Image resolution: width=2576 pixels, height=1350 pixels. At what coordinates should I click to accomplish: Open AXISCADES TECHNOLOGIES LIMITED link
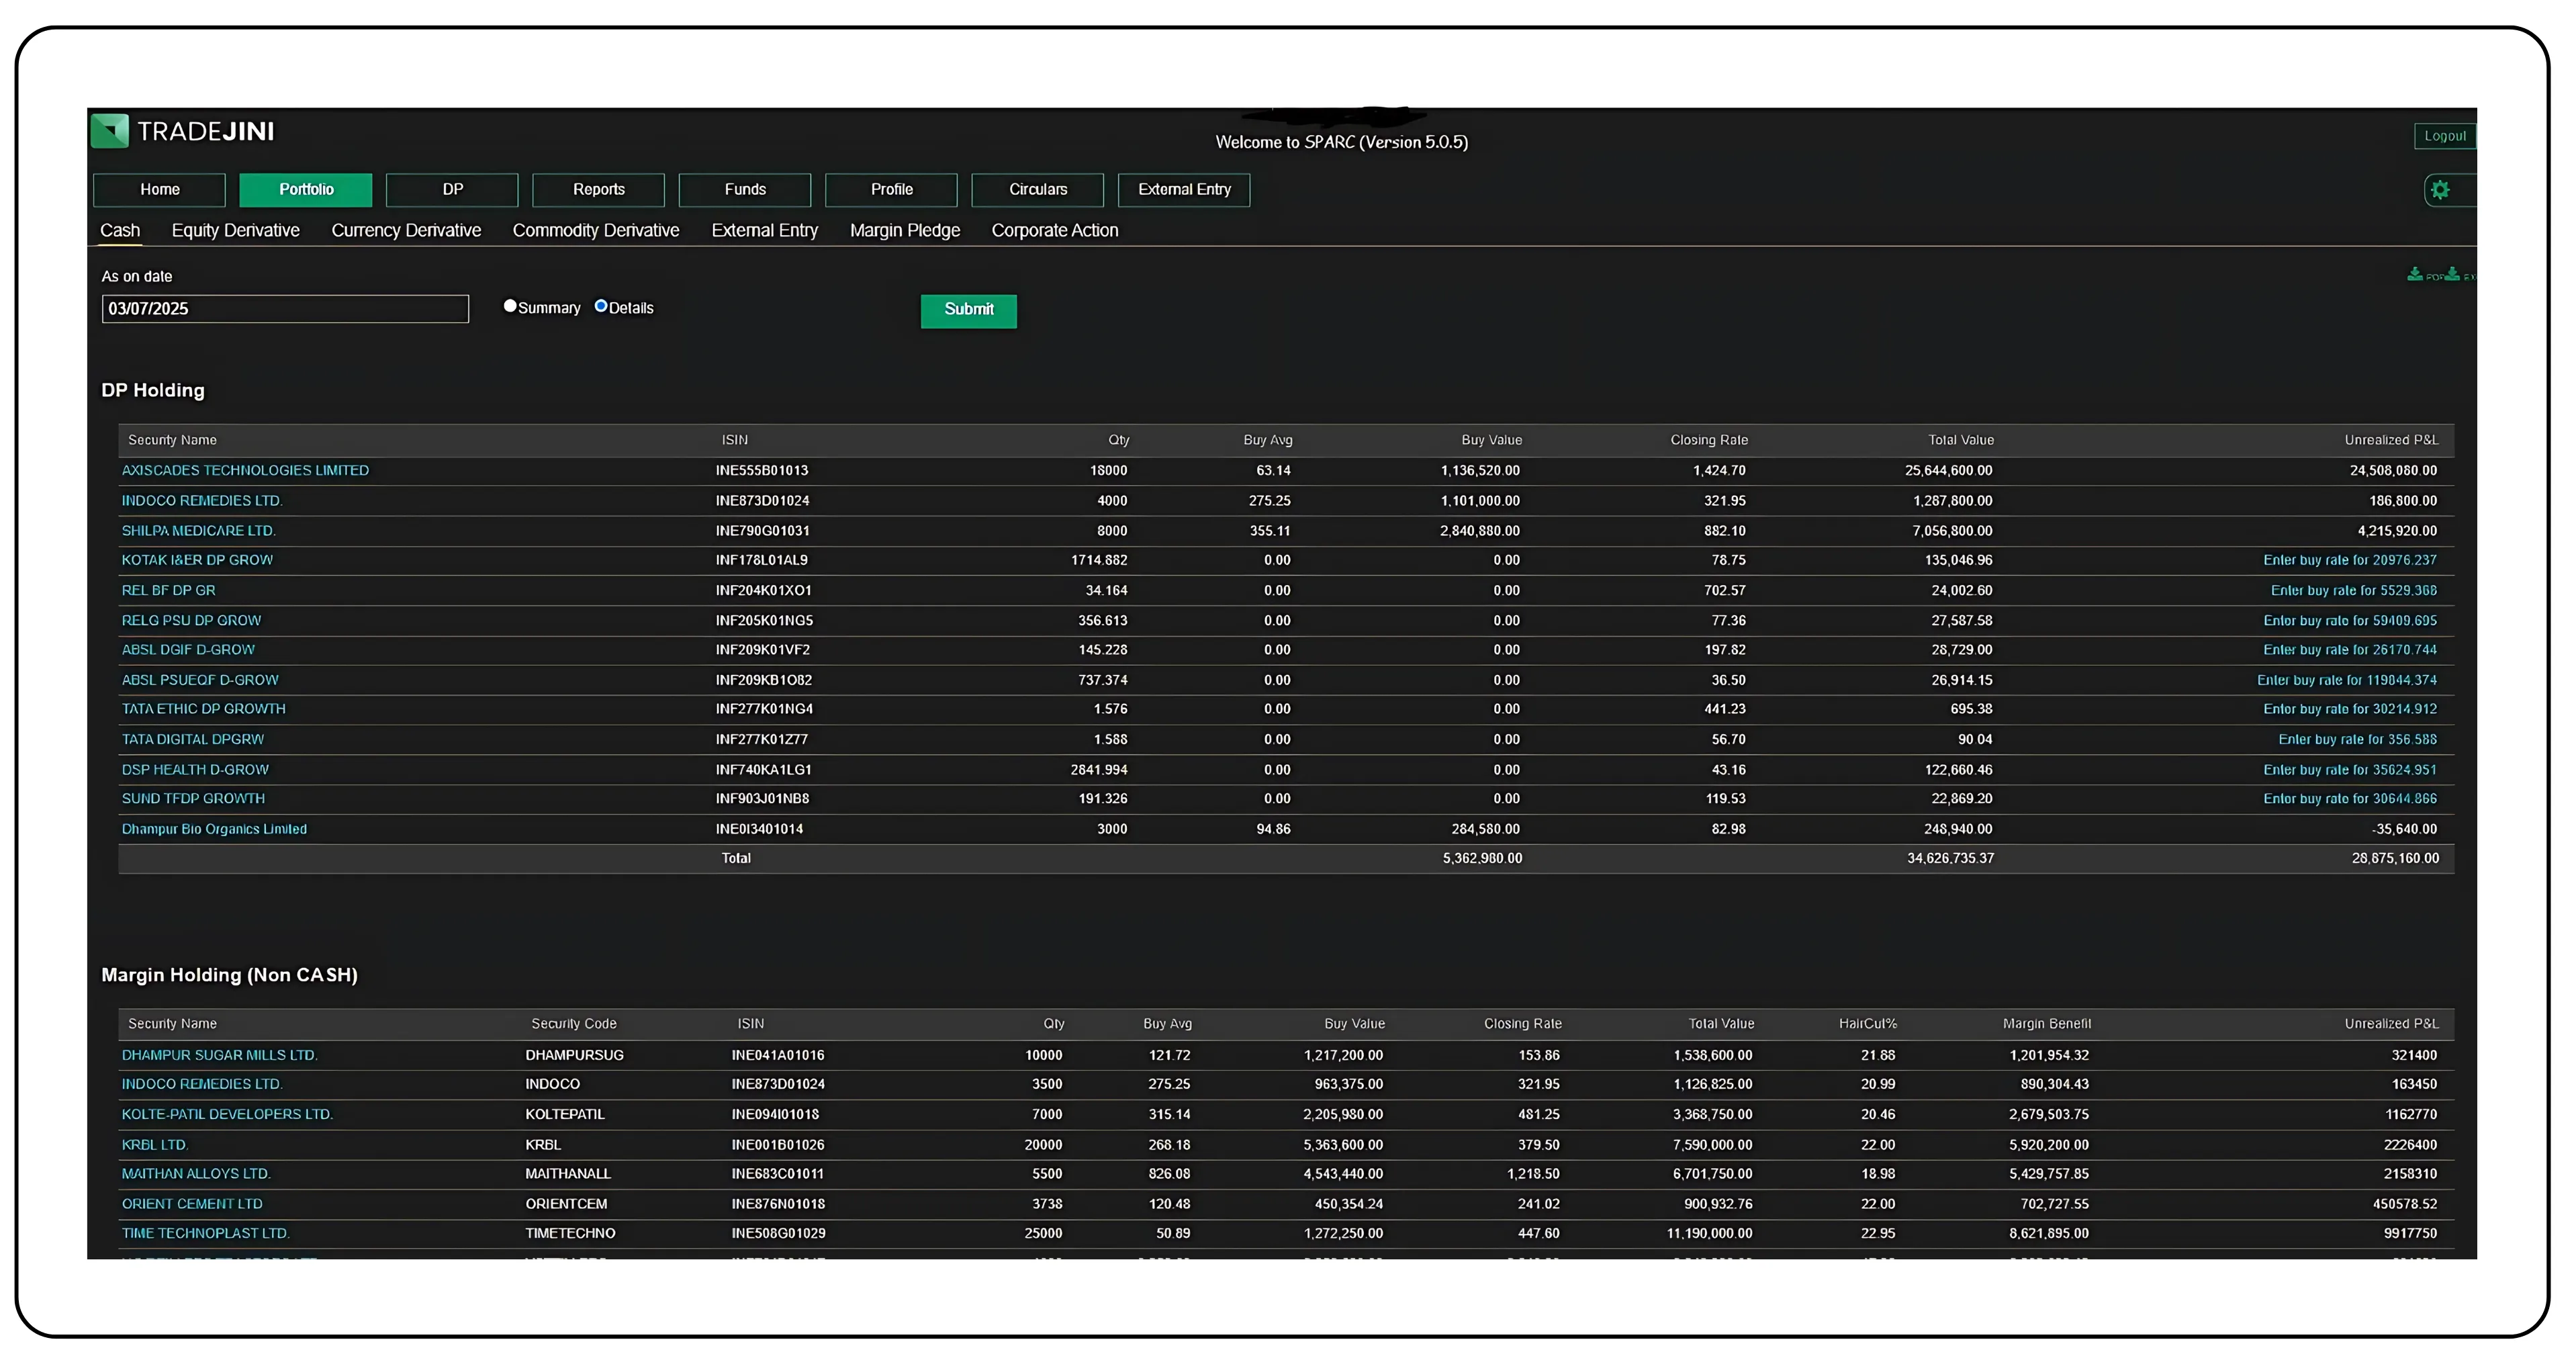click(245, 470)
